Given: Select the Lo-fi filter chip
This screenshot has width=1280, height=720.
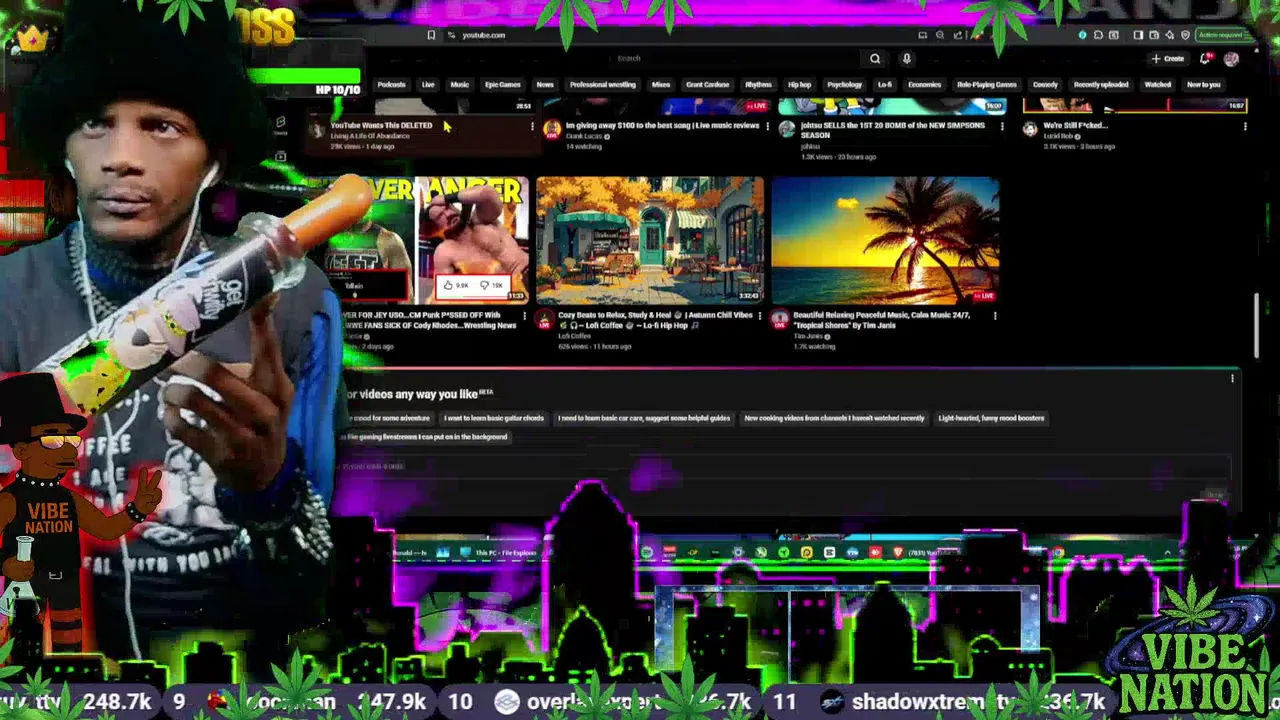Looking at the screenshot, I should 885,85.
